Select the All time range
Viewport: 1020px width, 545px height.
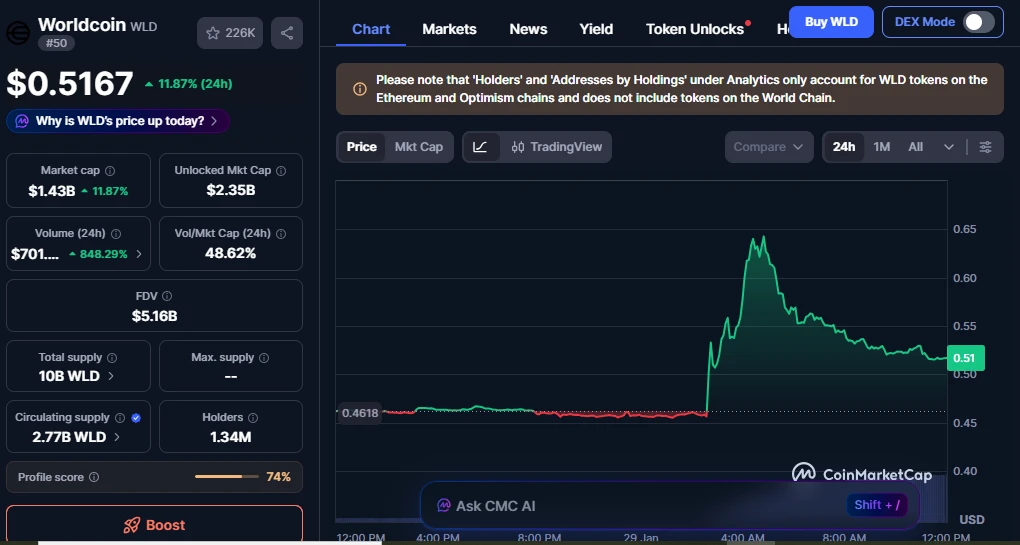click(915, 147)
